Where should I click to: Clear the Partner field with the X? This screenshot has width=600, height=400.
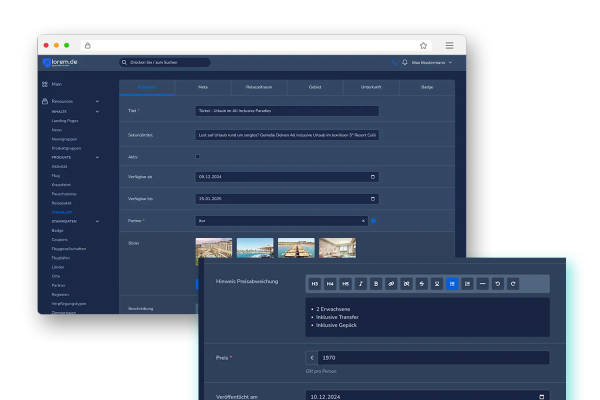pos(363,220)
